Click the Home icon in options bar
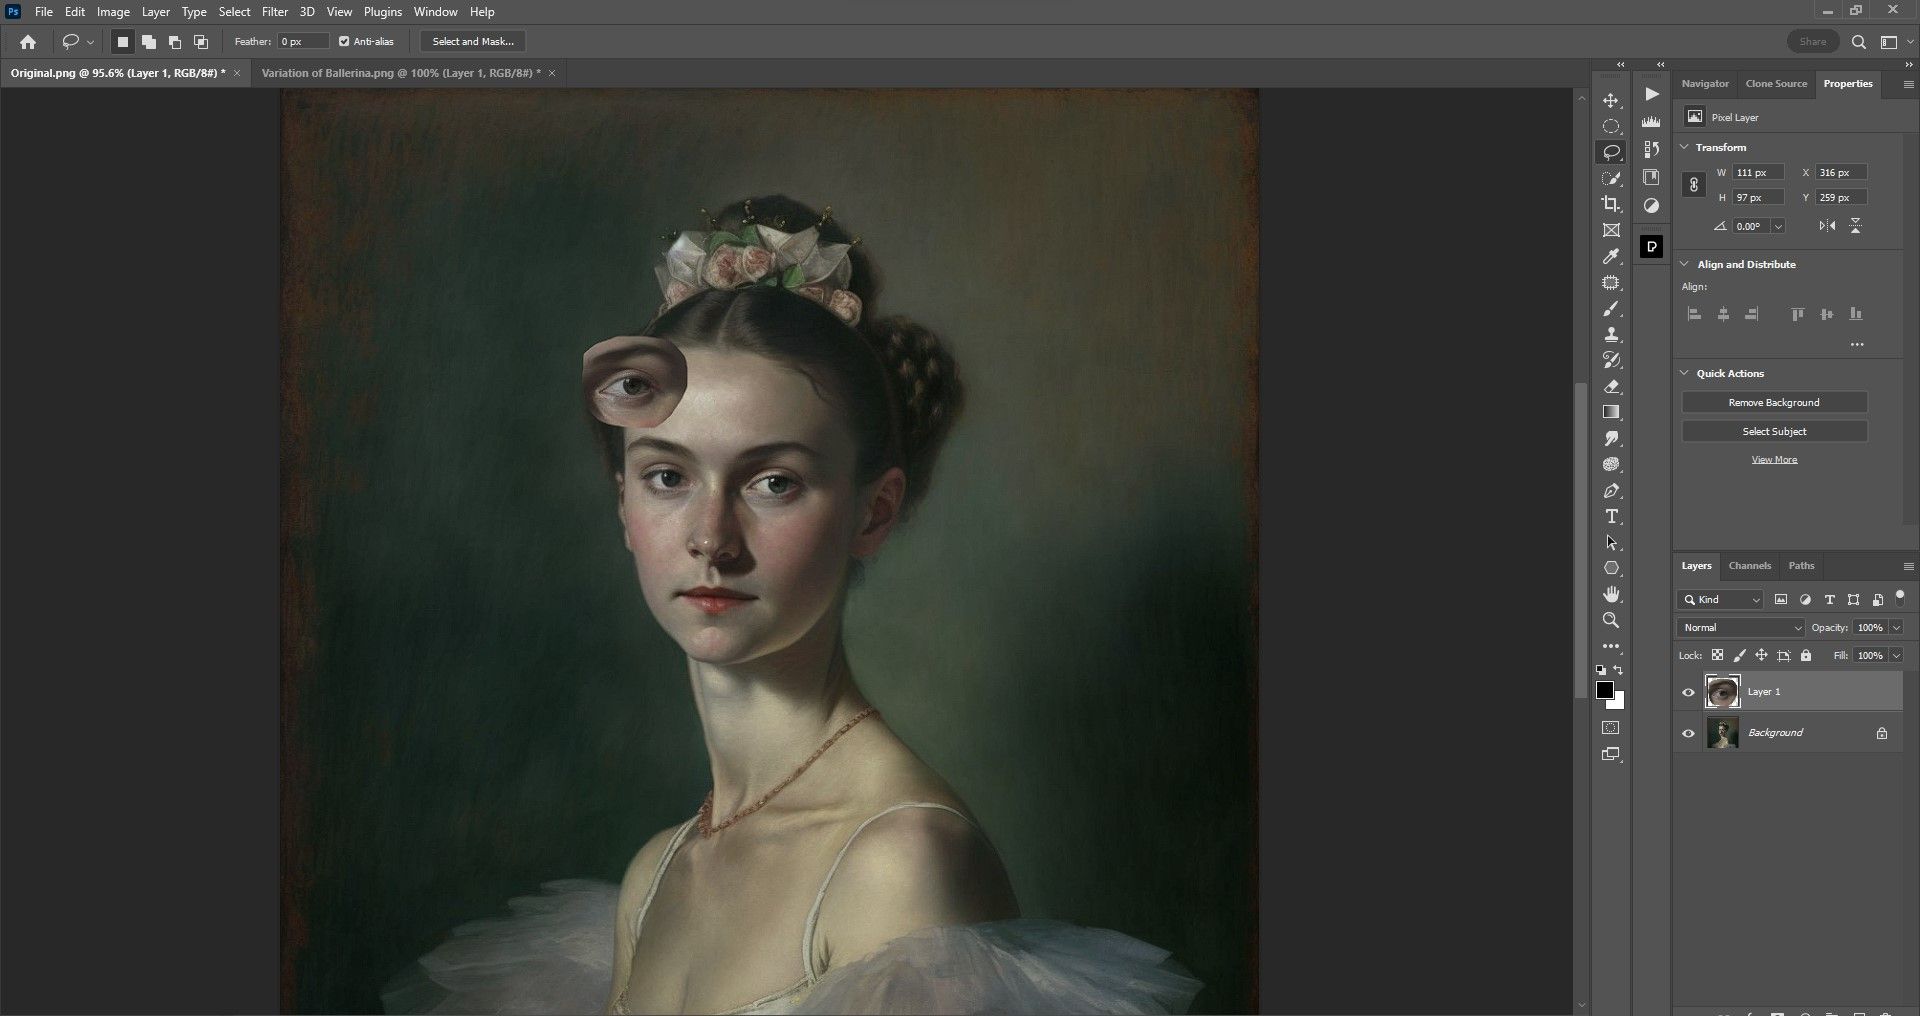Screen dimensions: 1920x1016 [x=28, y=42]
